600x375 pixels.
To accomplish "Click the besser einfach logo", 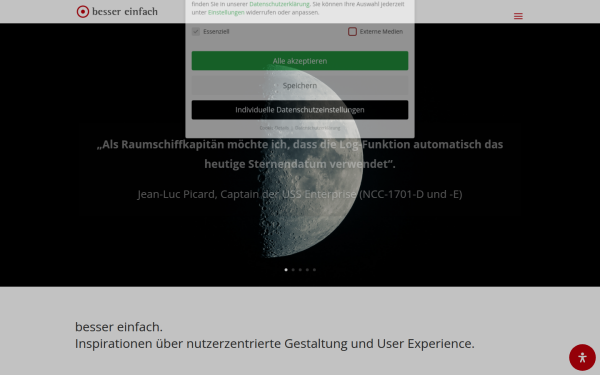I will pos(117,11).
